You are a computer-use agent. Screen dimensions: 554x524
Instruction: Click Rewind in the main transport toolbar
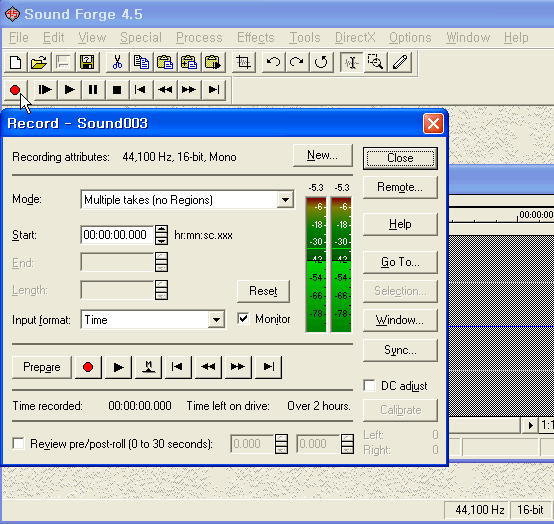pyautogui.click(x=165, y=90)
